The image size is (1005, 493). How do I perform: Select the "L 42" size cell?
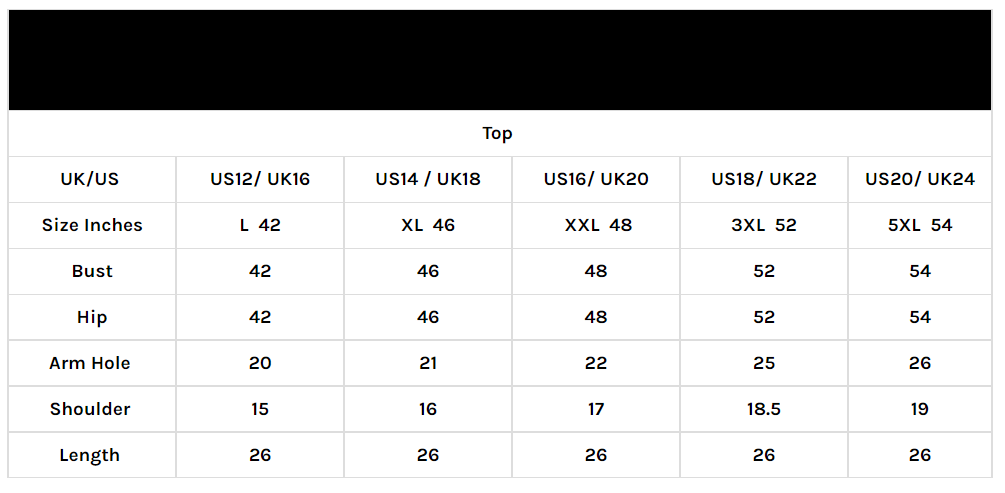tap(260, 225)
